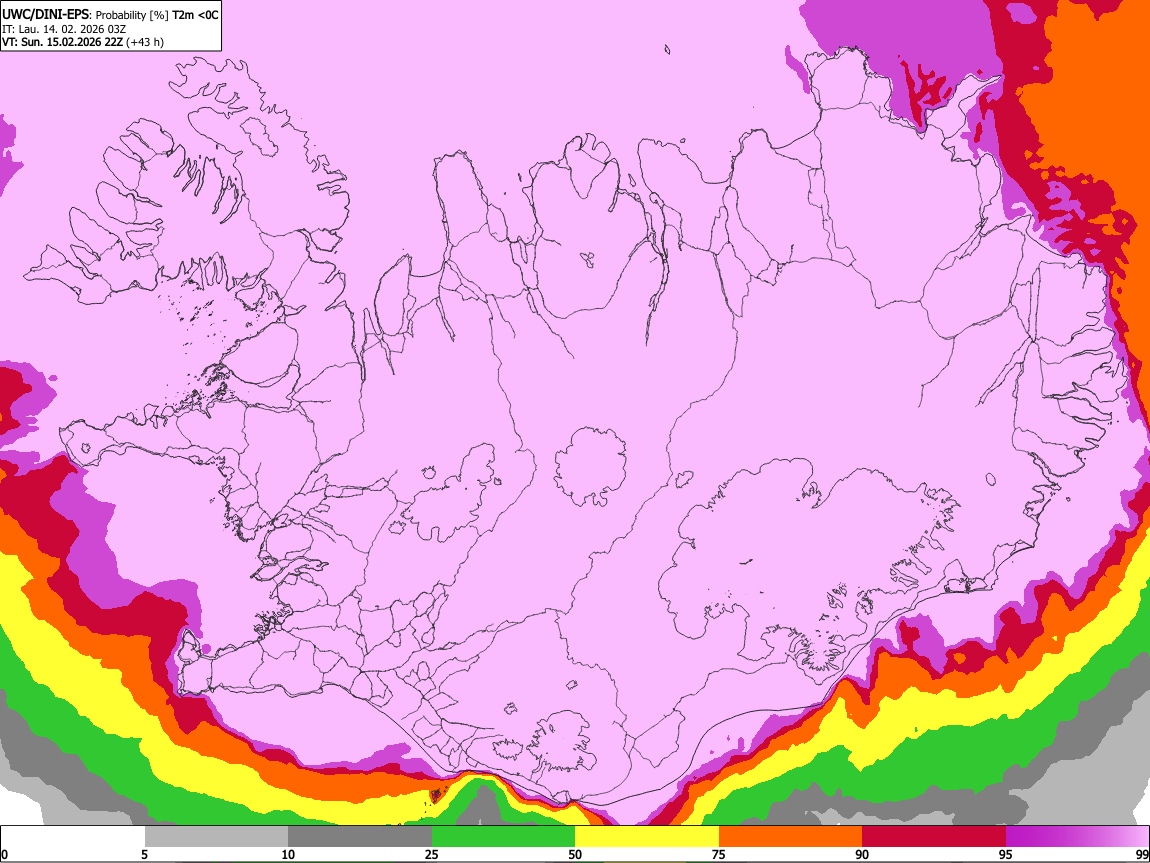This screenshot has height=863, width=1150.
Task: Click the 'VT: Sun. 15.02.2026 22Z' line
Action: tap(62, 42)
